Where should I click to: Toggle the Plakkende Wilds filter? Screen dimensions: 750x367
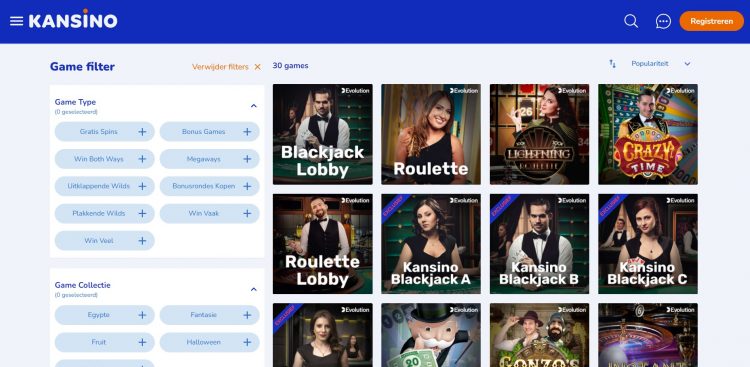click(x=105, y=213)
